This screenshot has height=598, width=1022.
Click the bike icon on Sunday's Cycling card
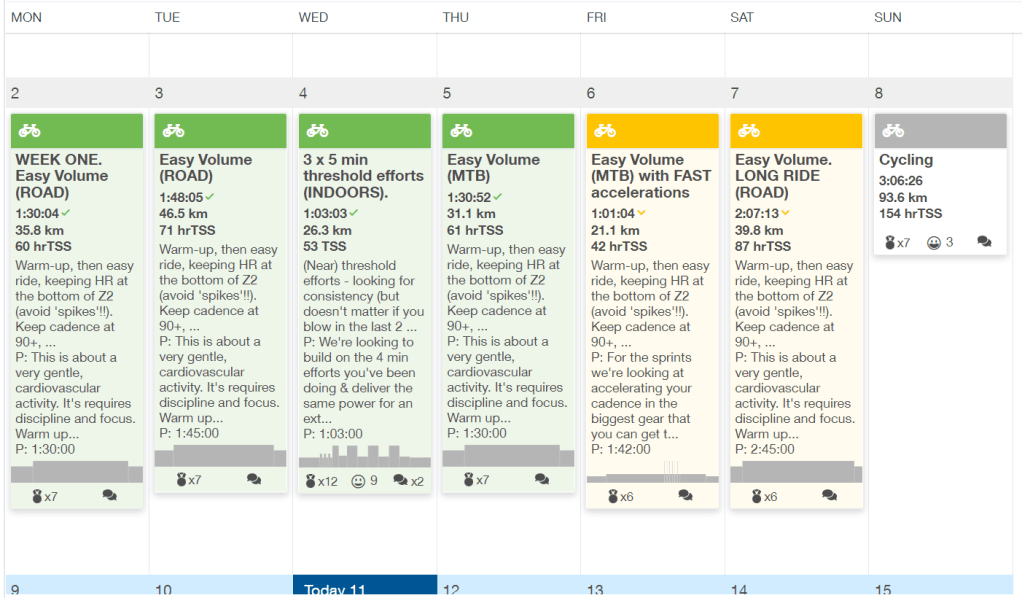coord(893,131)
